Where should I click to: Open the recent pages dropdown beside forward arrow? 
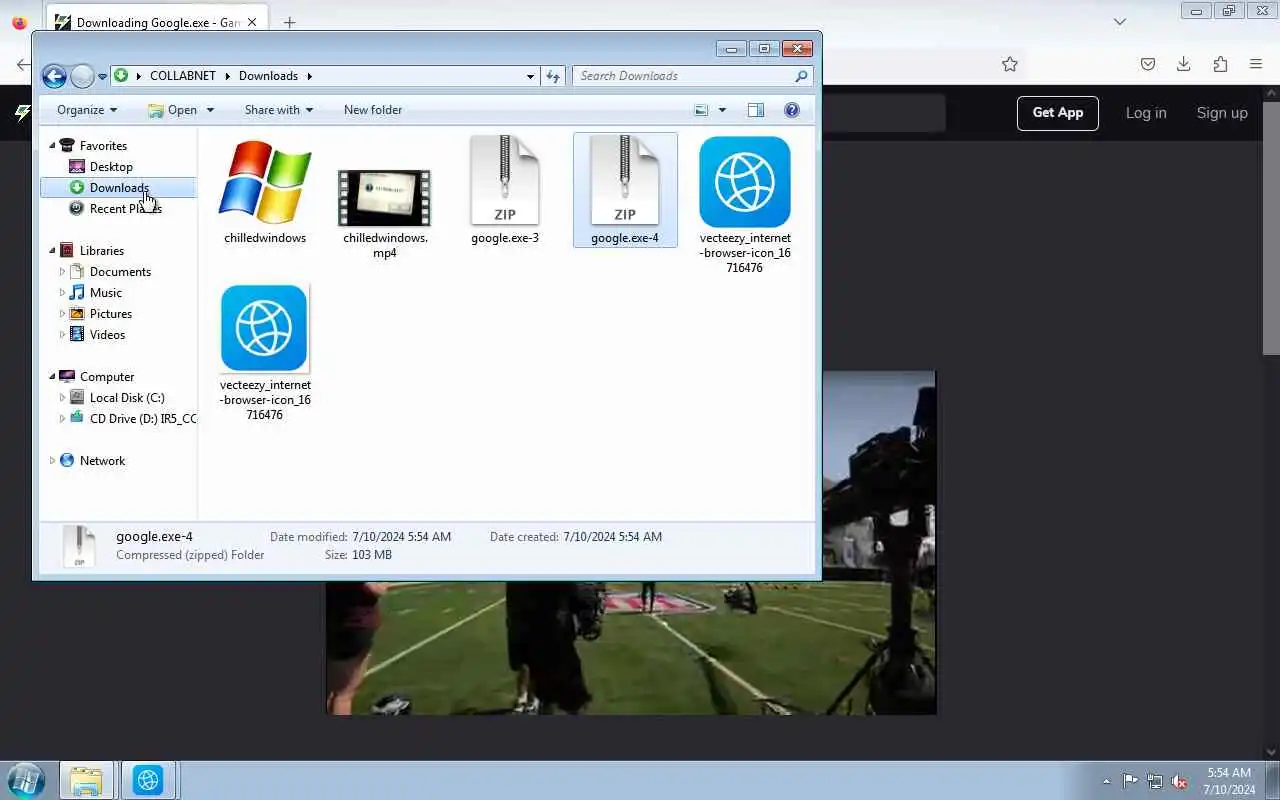[102, 77]
